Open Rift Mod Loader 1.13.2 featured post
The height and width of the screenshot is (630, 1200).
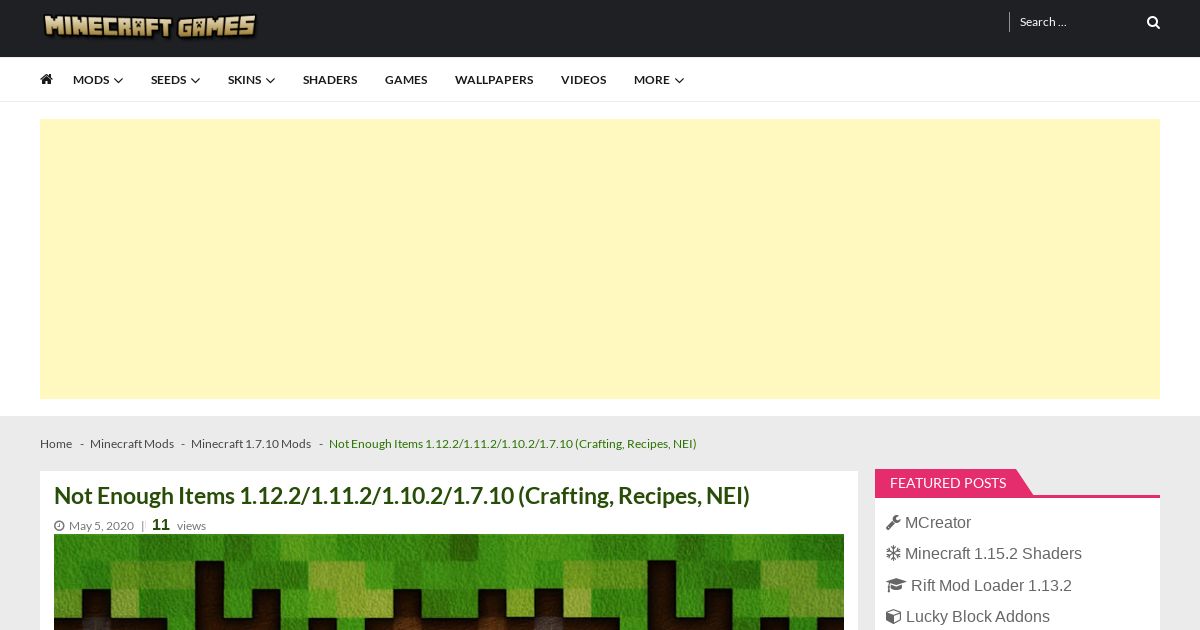click(991, 585)
